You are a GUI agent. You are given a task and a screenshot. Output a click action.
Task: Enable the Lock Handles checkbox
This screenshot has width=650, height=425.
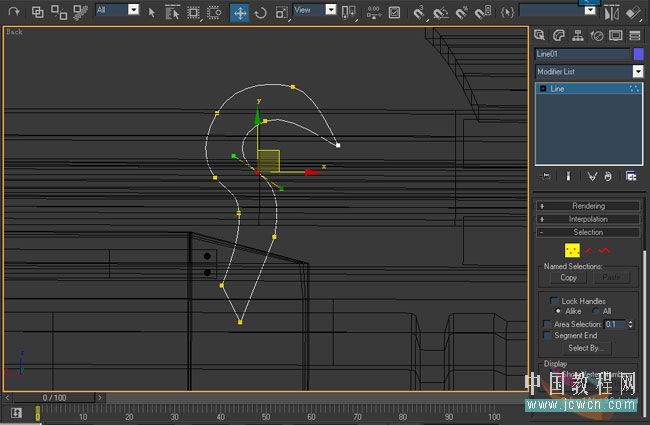[554, 301]
